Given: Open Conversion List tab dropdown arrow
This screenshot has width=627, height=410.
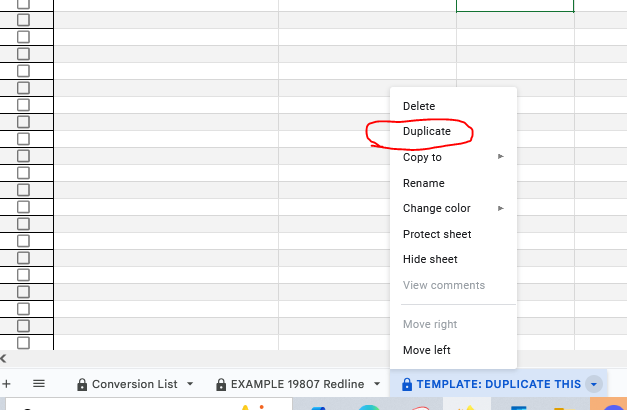Looking at the screenshot, I should tap(190, 384).
